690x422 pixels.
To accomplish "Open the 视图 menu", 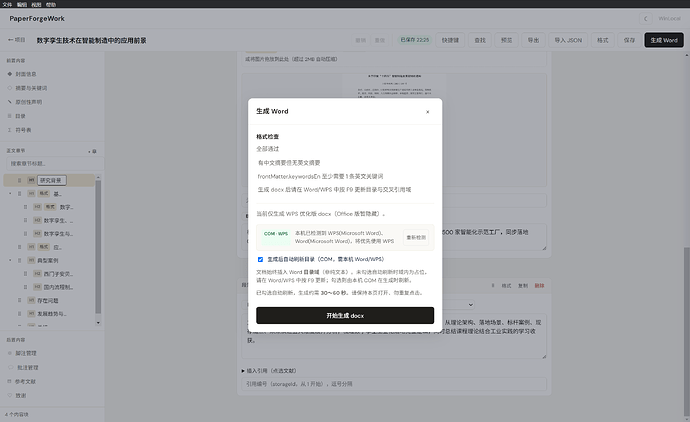I will pyautogui.click(x=36, y=4).
